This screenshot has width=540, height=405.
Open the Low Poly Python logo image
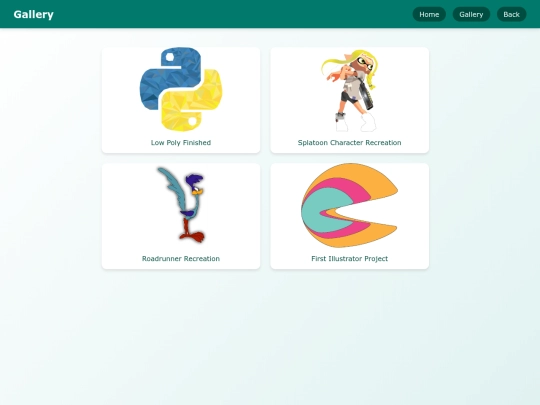pyautogui.click(x=181, y=89)
